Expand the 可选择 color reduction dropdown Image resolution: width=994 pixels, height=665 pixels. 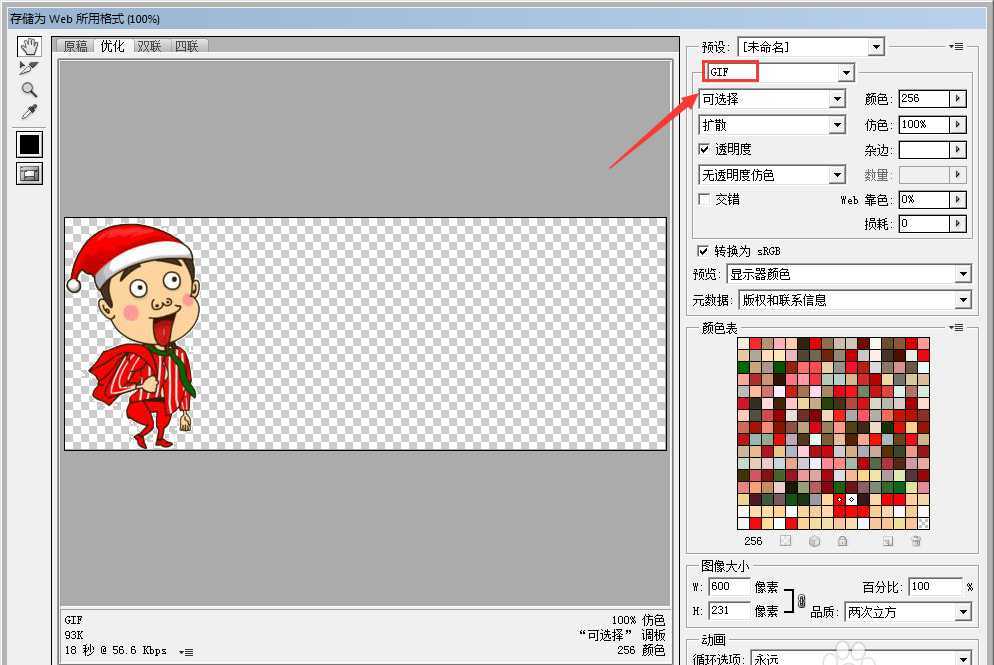(837, 99)
